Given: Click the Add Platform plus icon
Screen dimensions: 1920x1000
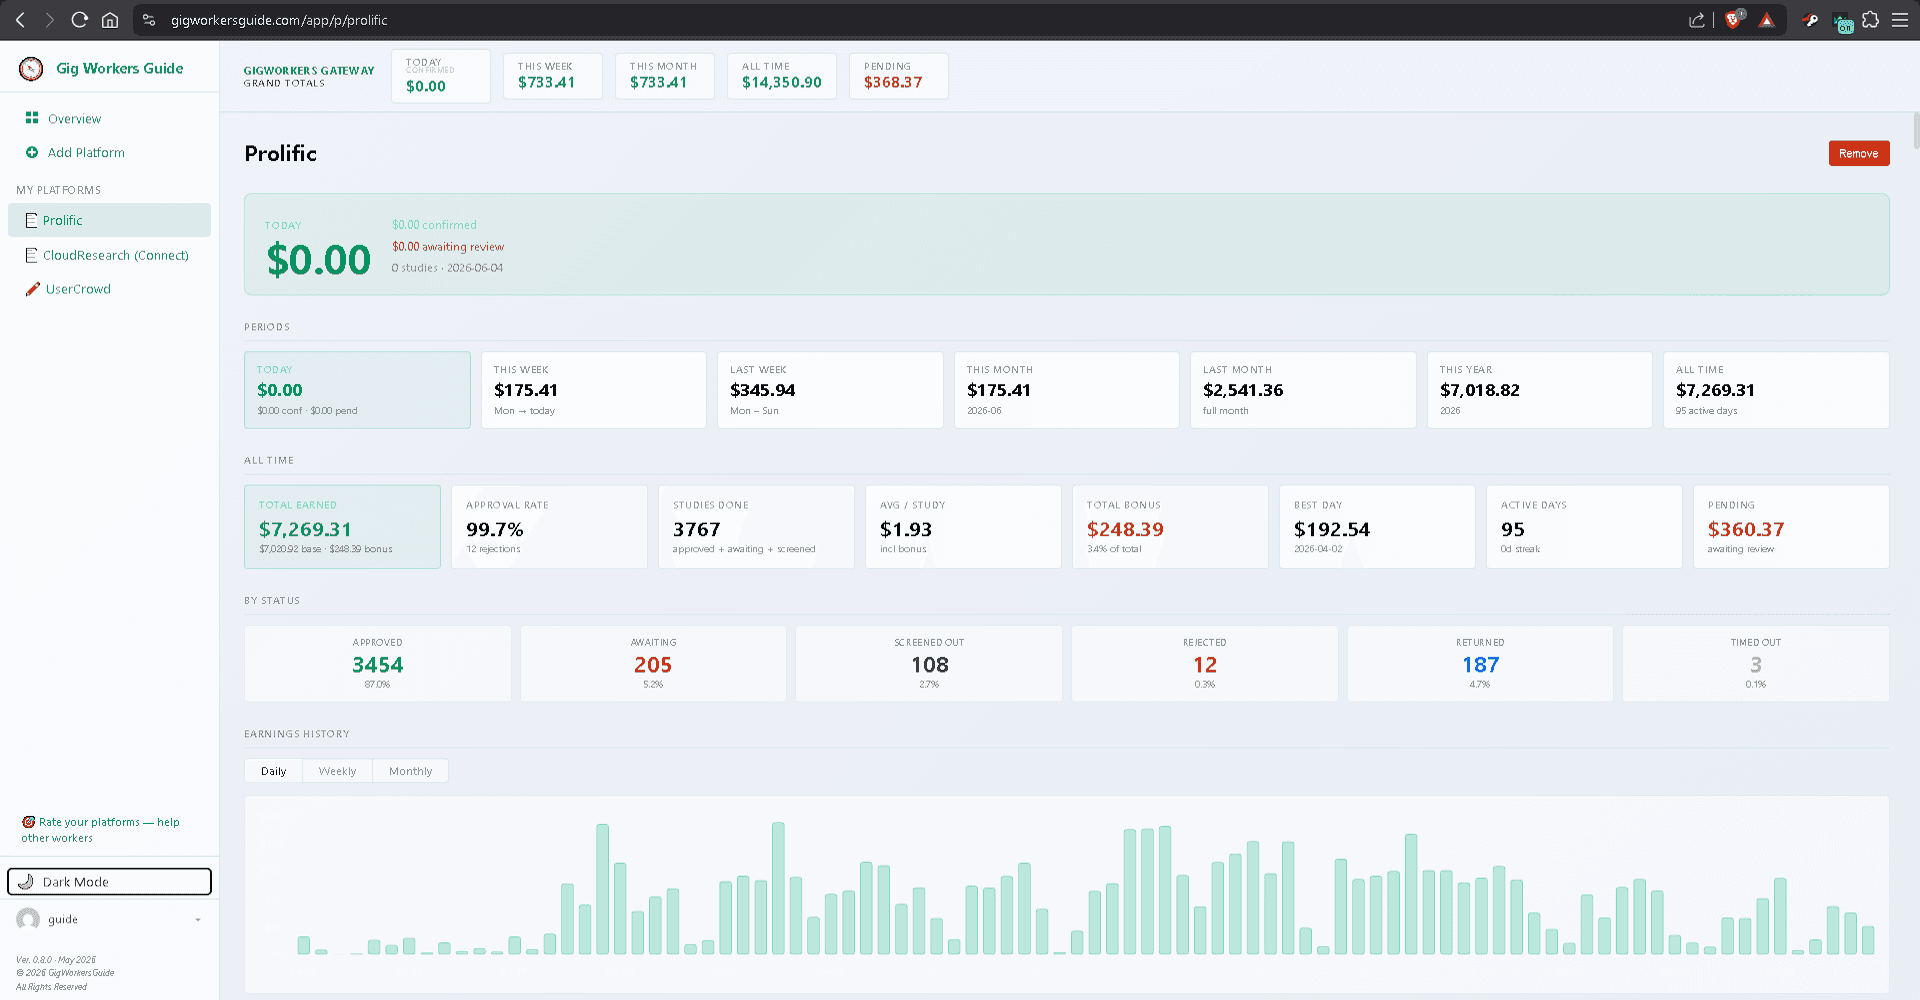Looking at the screenshot, I should point(32,152).
